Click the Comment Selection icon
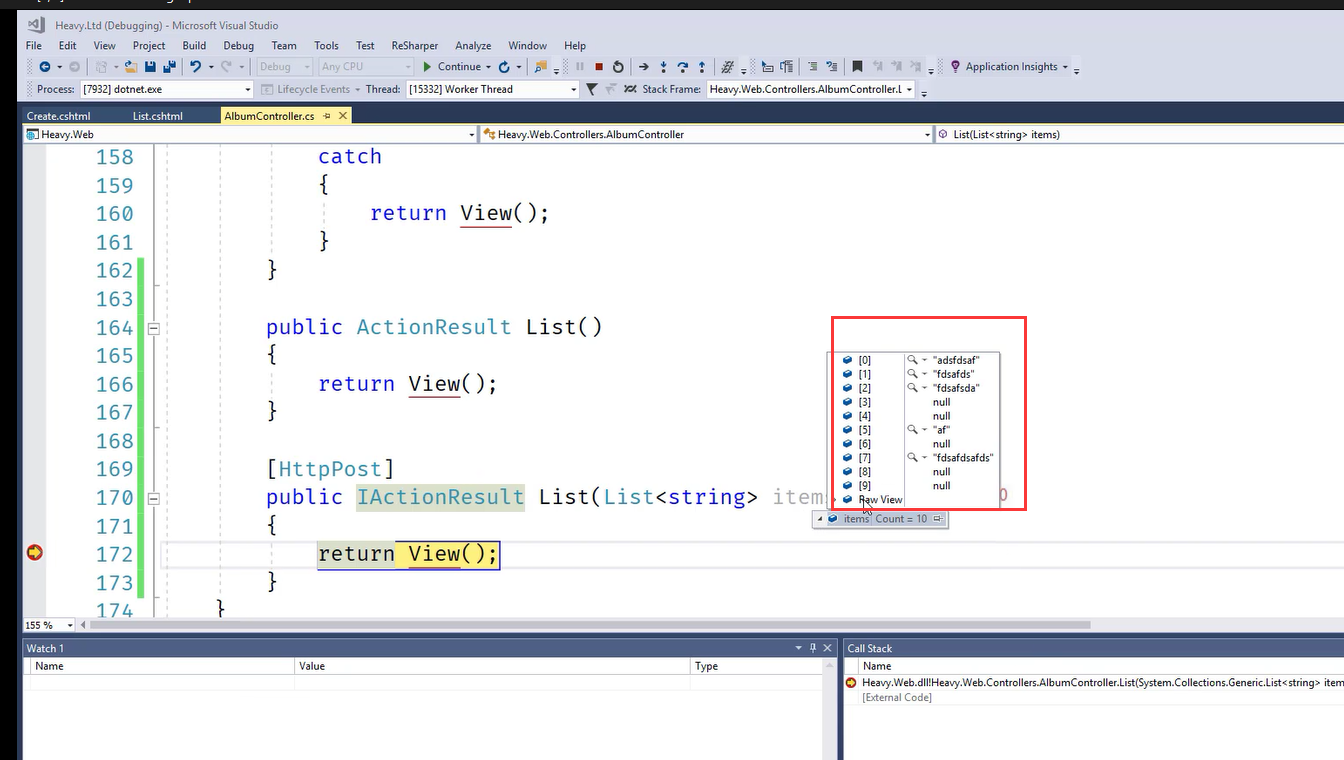Viewport: 1344px width, 760px height. [812, 67]
